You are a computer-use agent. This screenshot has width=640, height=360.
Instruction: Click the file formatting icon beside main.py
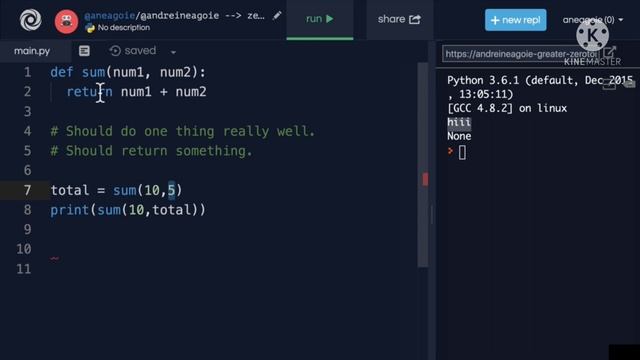point(84,51)
